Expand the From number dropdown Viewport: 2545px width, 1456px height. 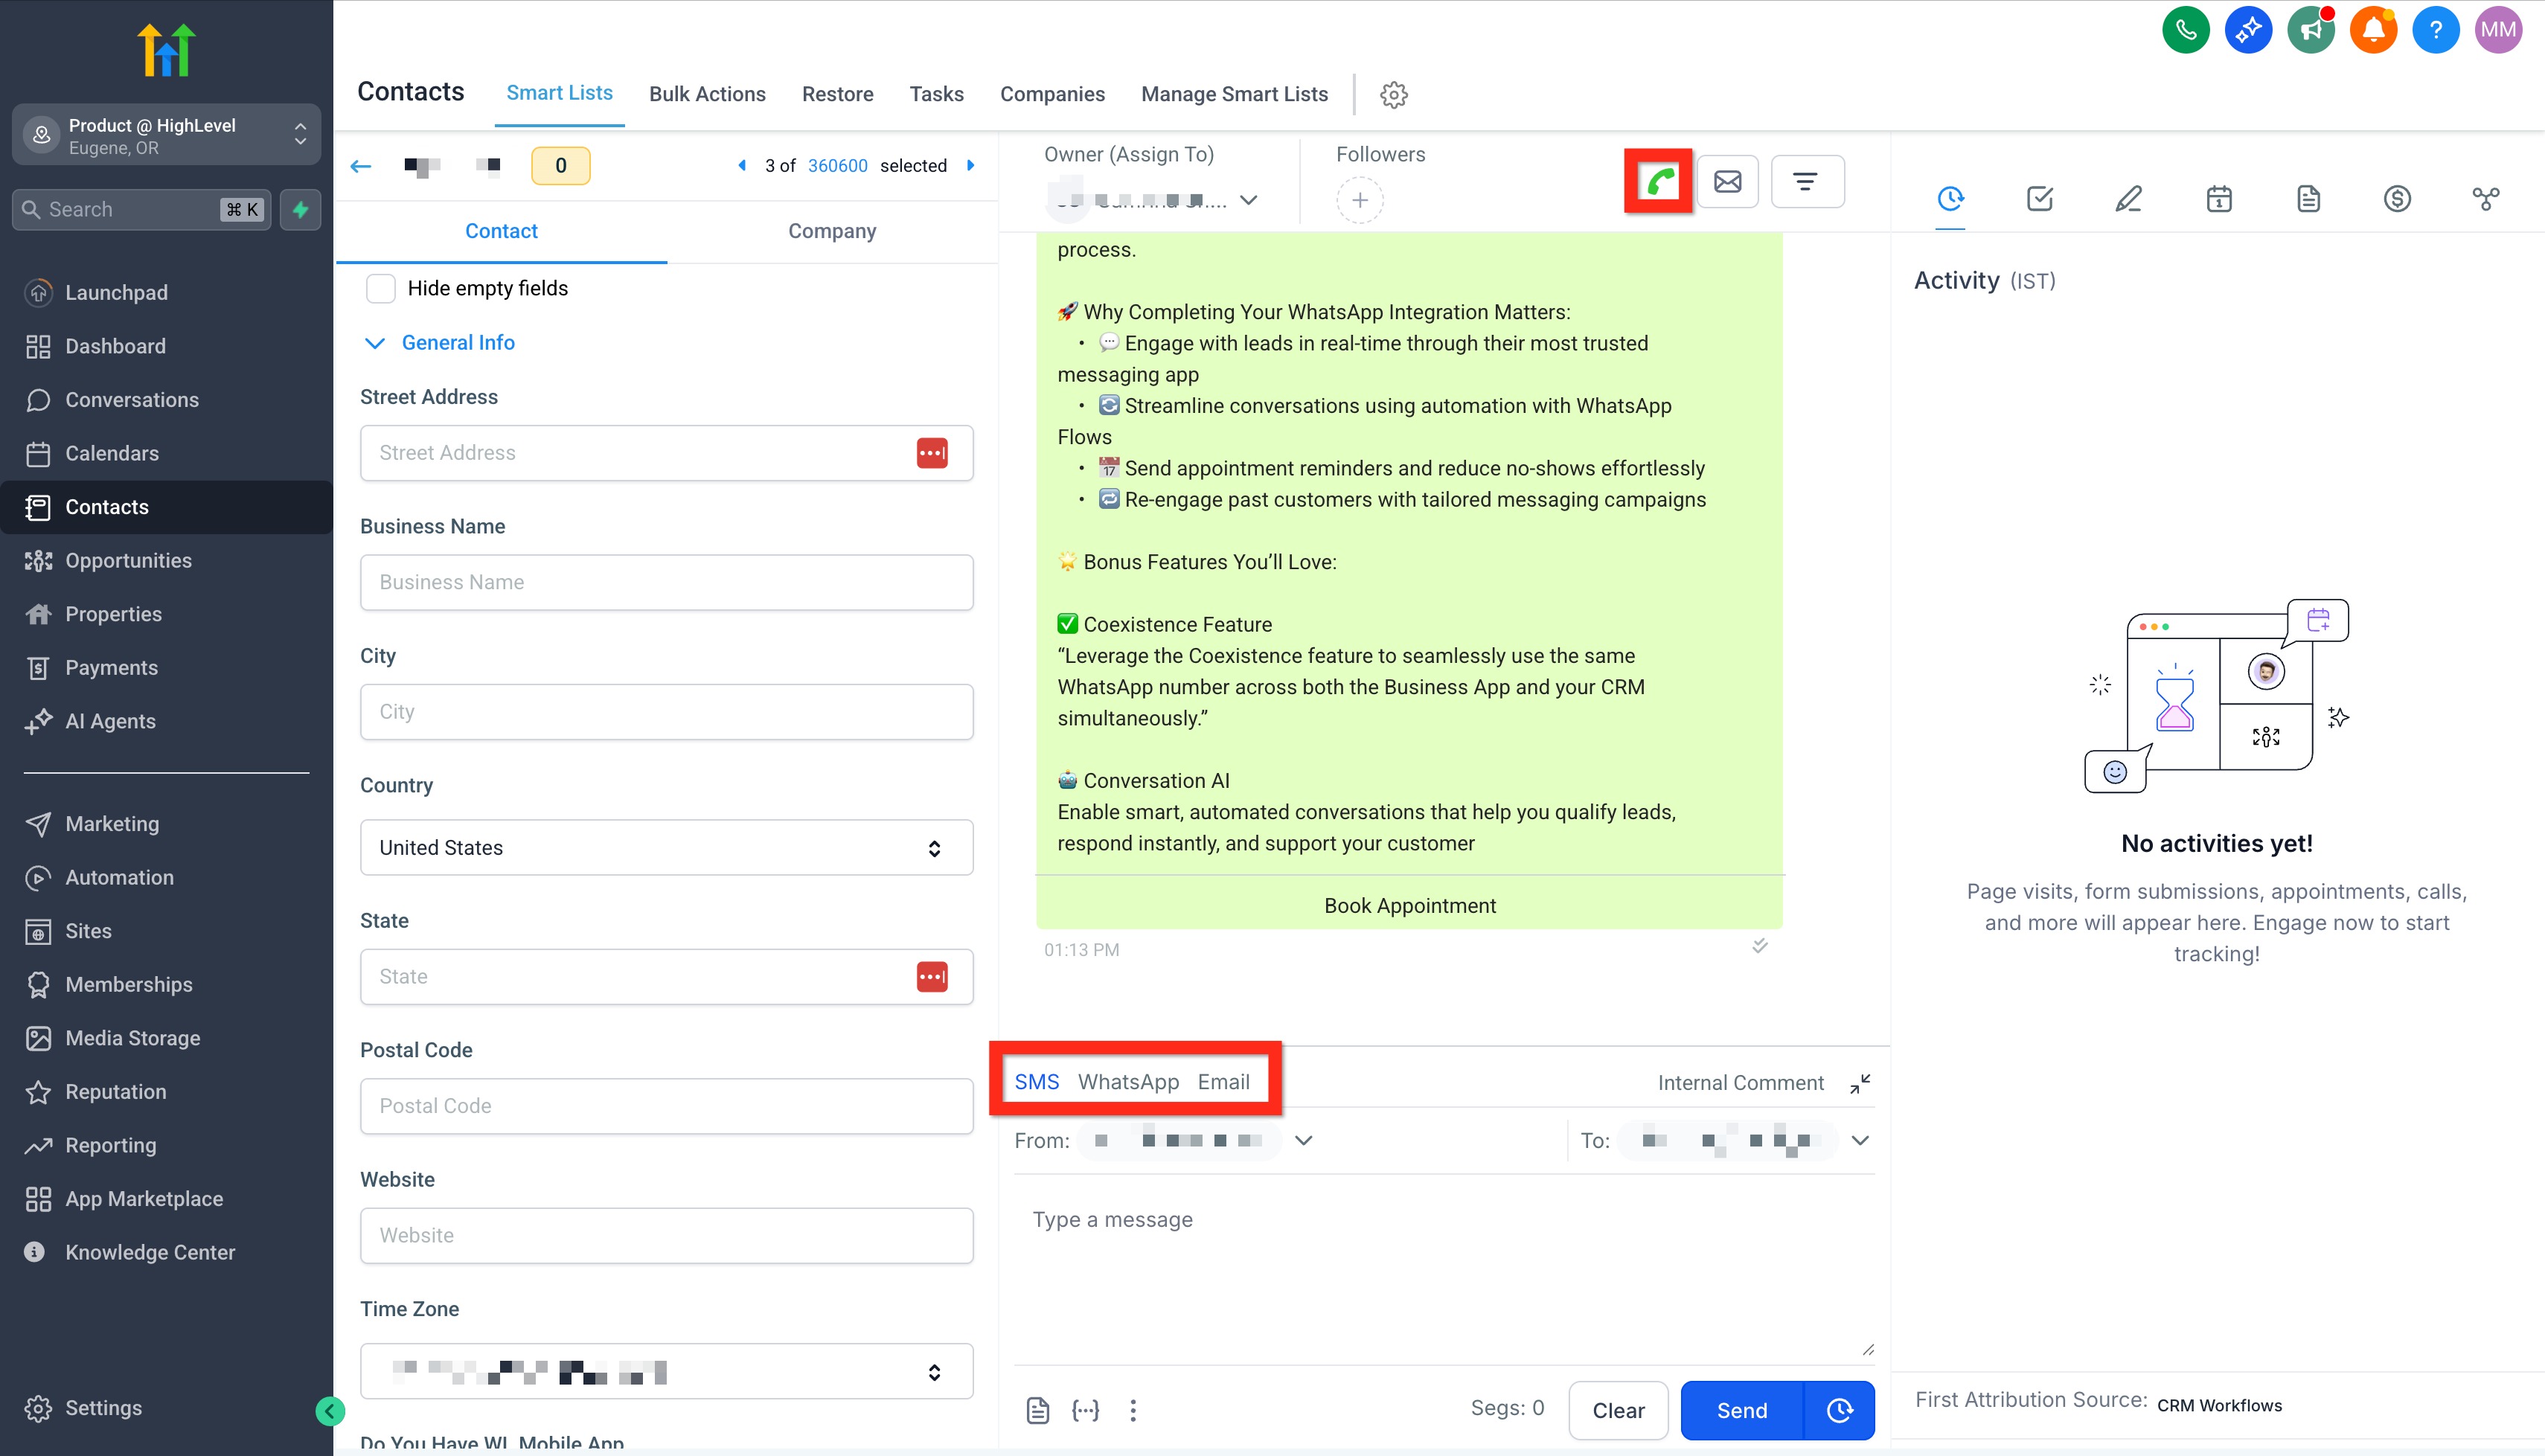(x=1303, y=1140)
